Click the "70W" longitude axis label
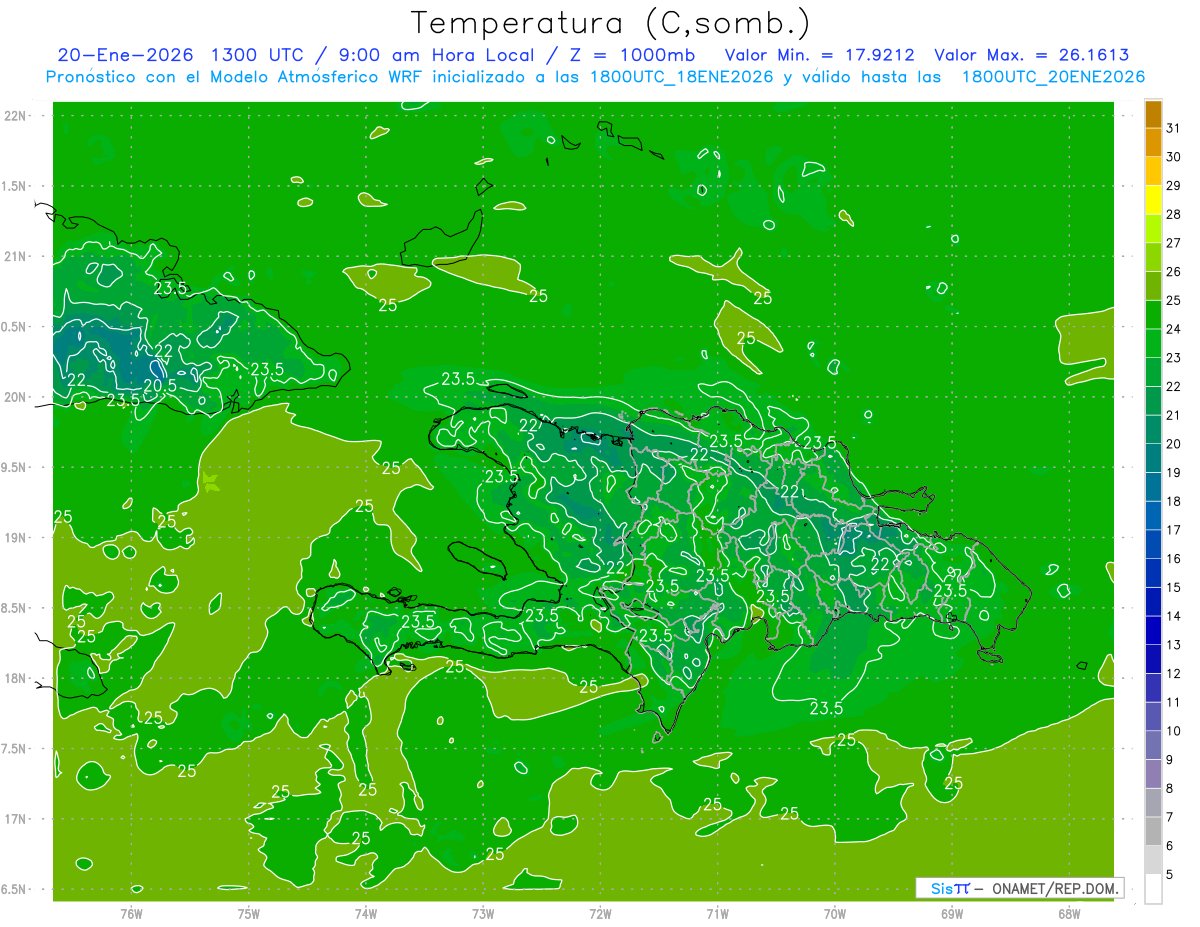Screen dimensions: 1200x927 tap(835, 914)
